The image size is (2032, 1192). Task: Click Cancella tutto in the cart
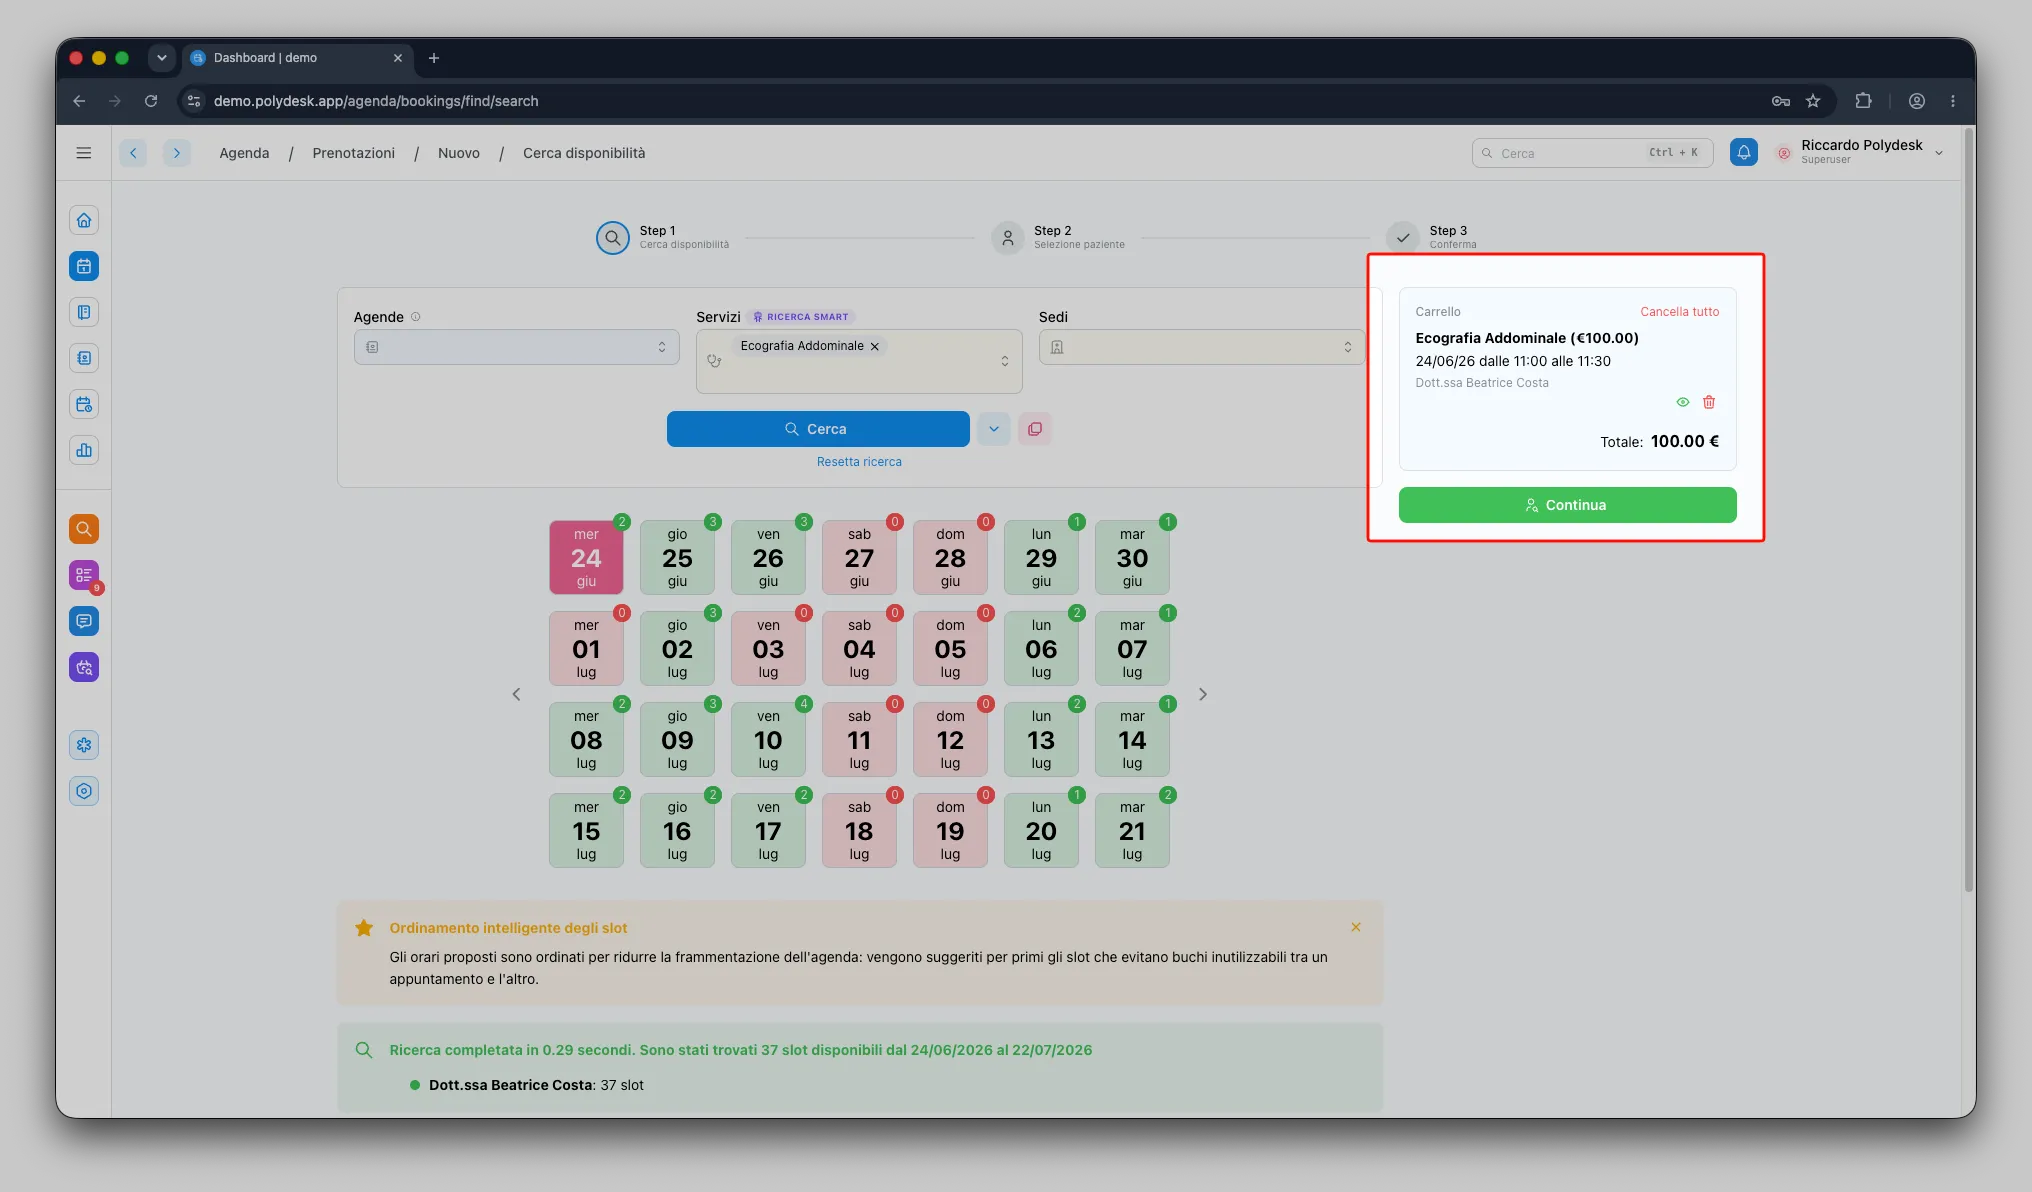click(1680, 312)
